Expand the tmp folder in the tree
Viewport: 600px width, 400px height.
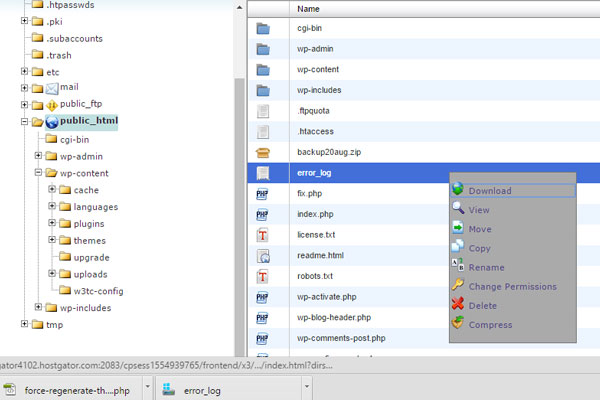click(24, 324)
